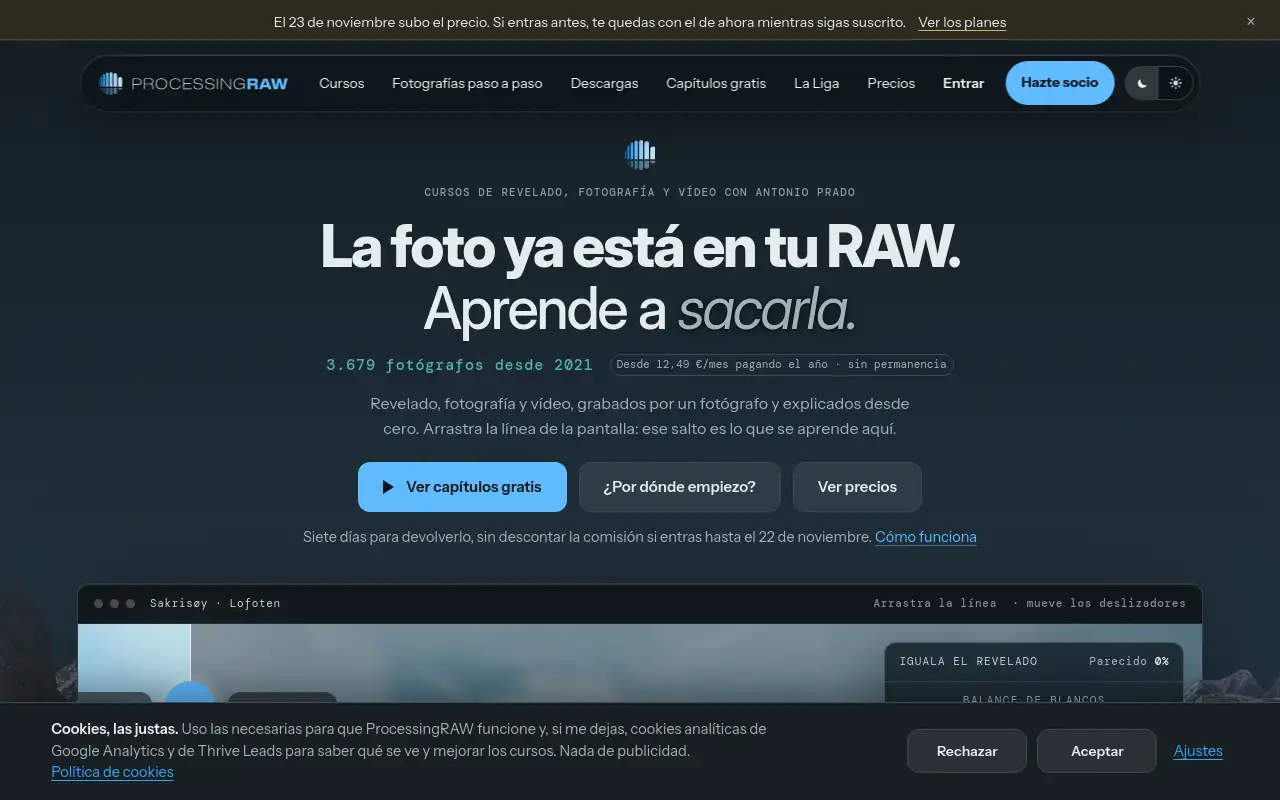
Task: Click Entrar to log in
Action: [963, 83]
